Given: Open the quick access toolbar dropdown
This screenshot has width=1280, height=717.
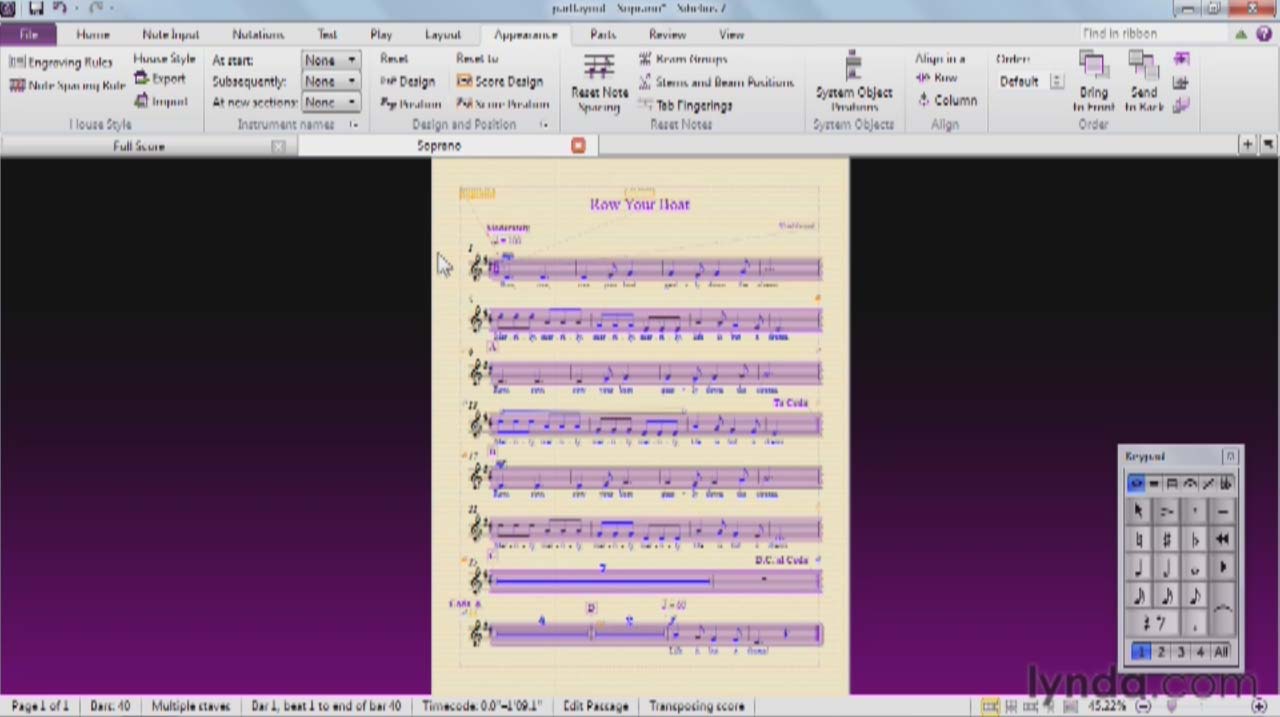Looking at the screenshot, I should (113, 9).
